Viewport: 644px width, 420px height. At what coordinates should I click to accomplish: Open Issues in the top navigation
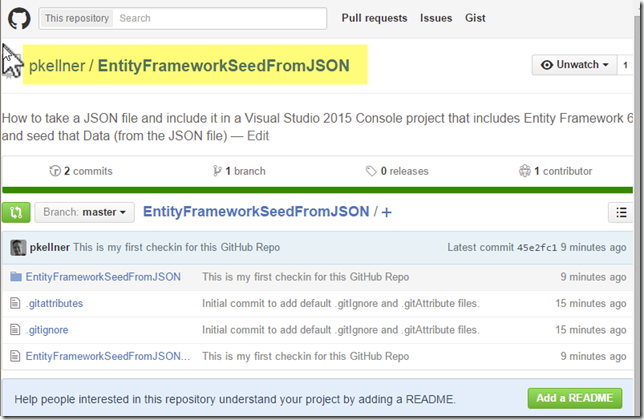click(x=436, y=18)
